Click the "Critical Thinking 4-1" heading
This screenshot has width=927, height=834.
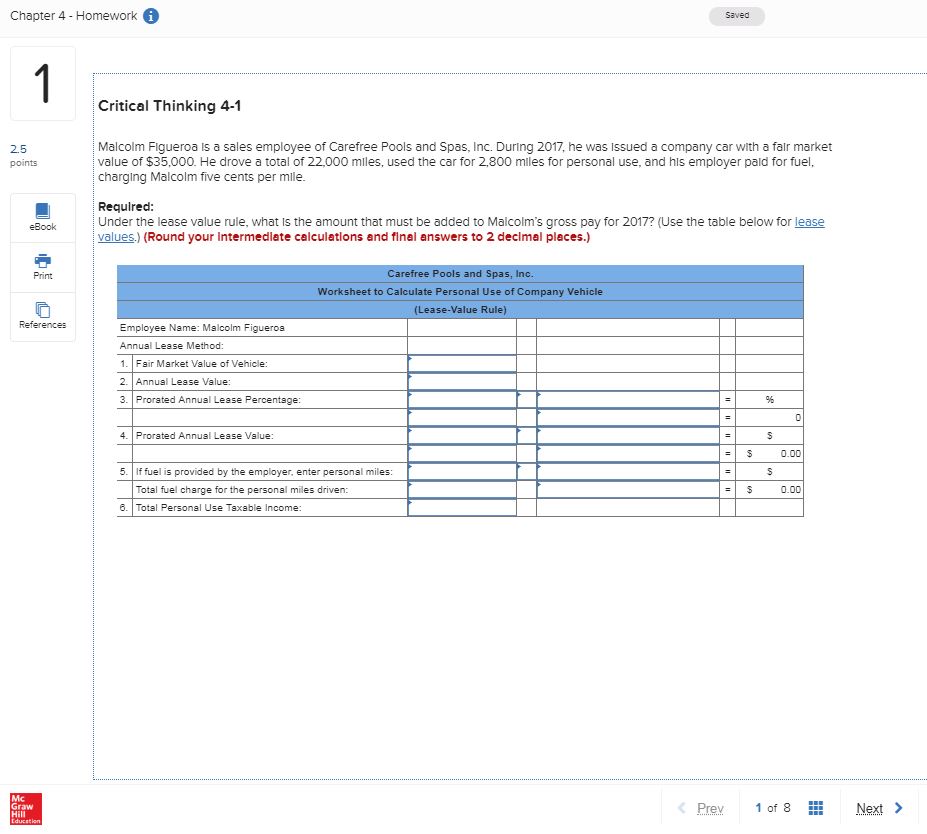tap(170, 106)
